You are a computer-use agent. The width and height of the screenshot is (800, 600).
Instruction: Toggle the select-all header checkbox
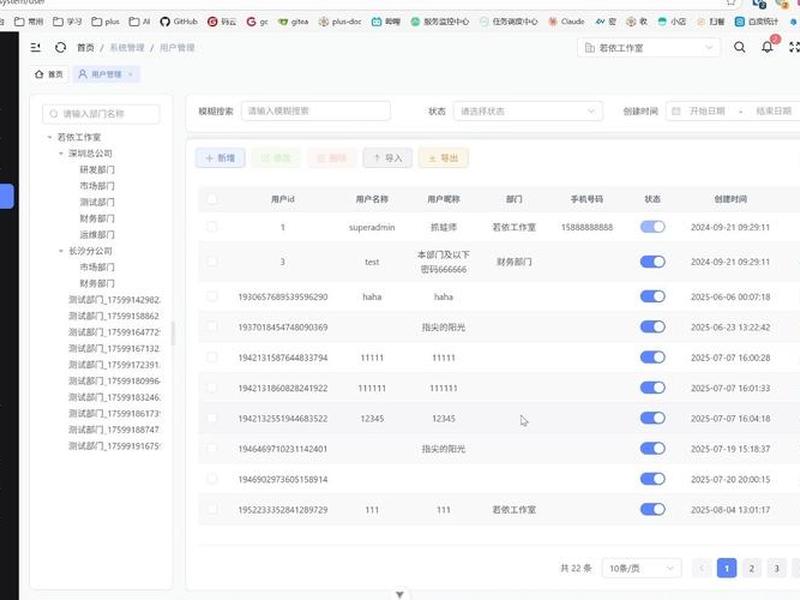coord(212,199)
